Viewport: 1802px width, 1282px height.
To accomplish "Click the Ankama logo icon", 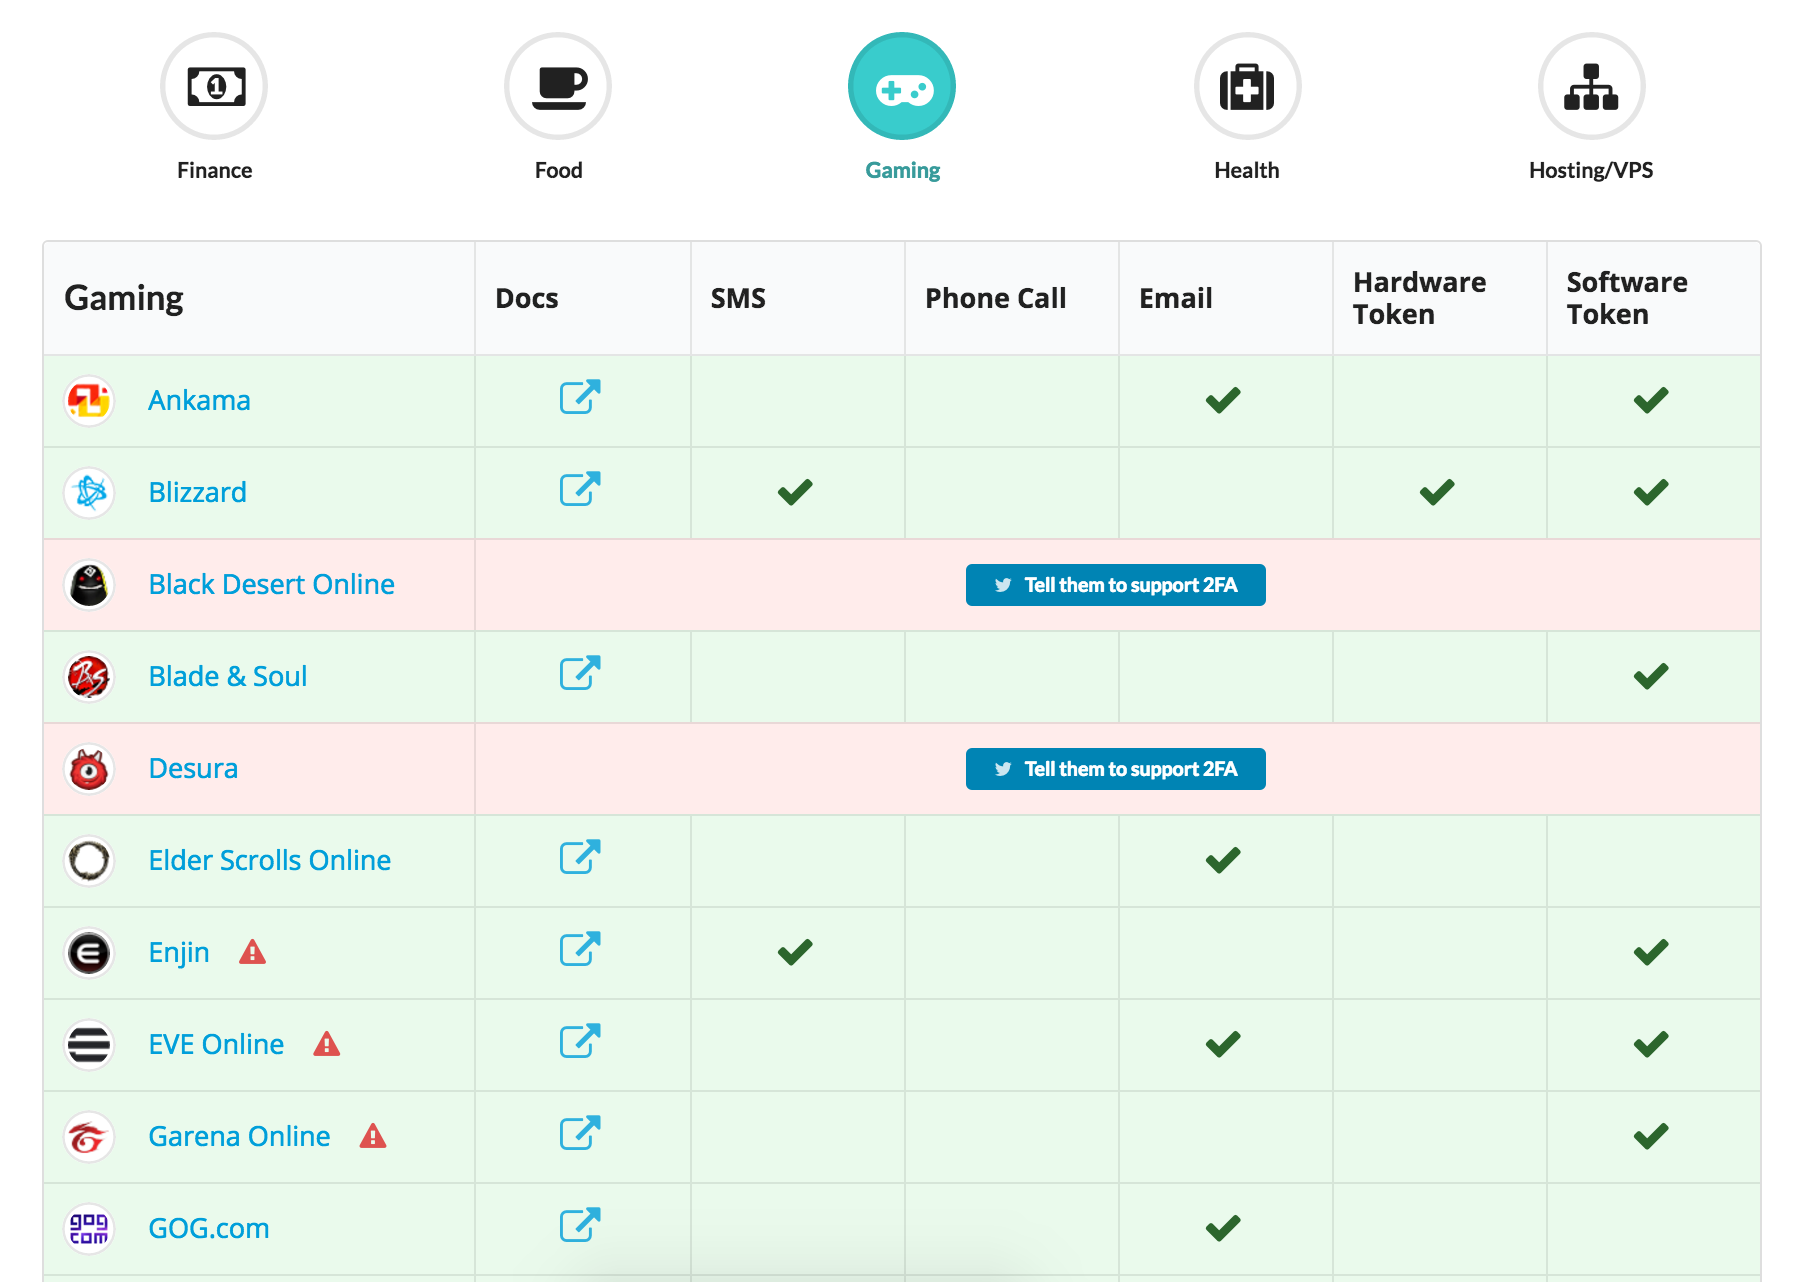I will (89, 401).
